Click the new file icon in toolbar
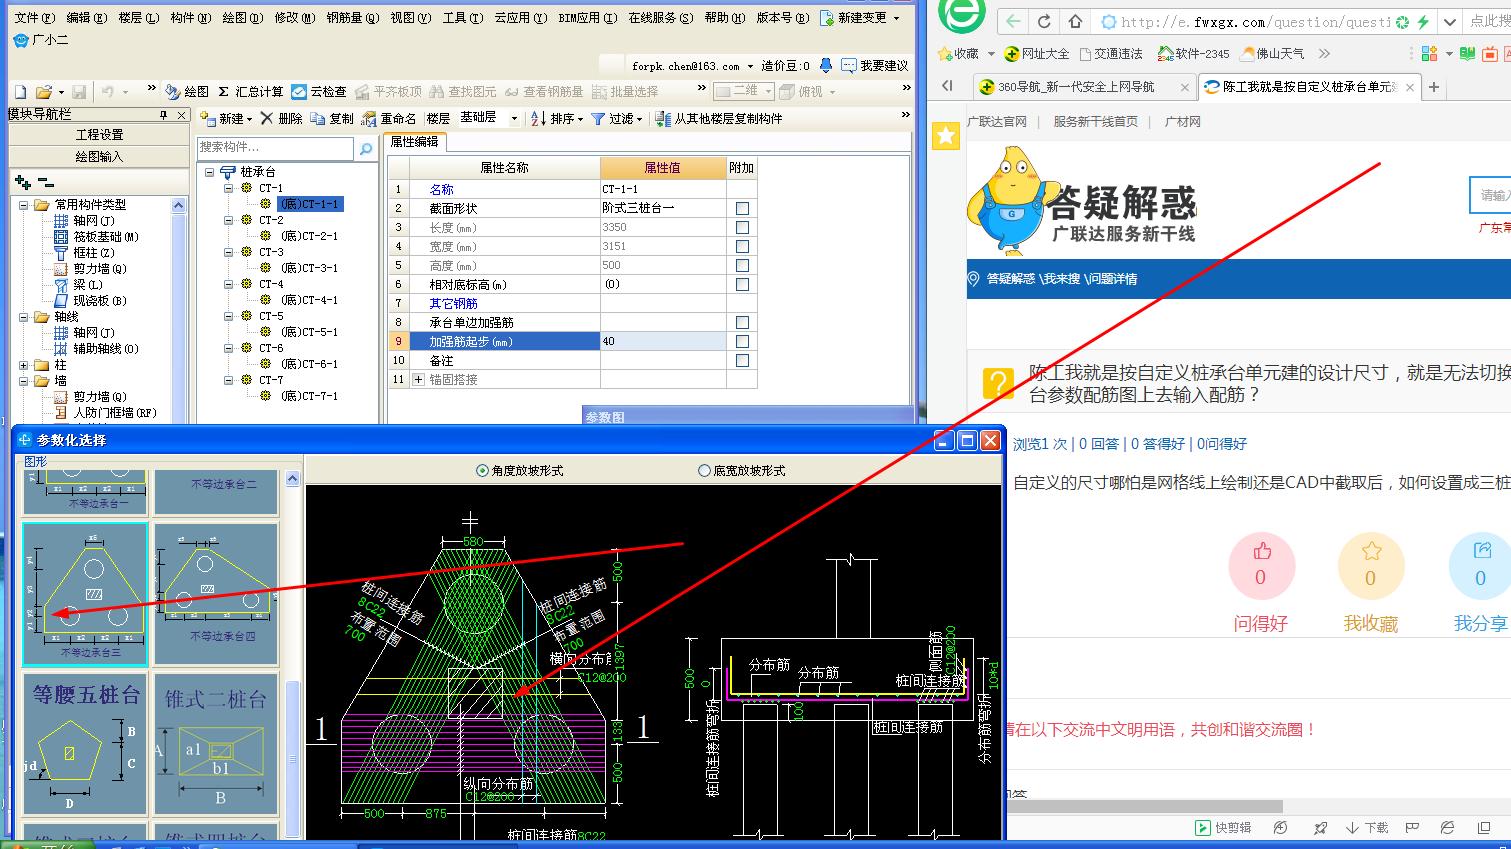The height and width of the screenshot is (849, 1511). [20, 92]
